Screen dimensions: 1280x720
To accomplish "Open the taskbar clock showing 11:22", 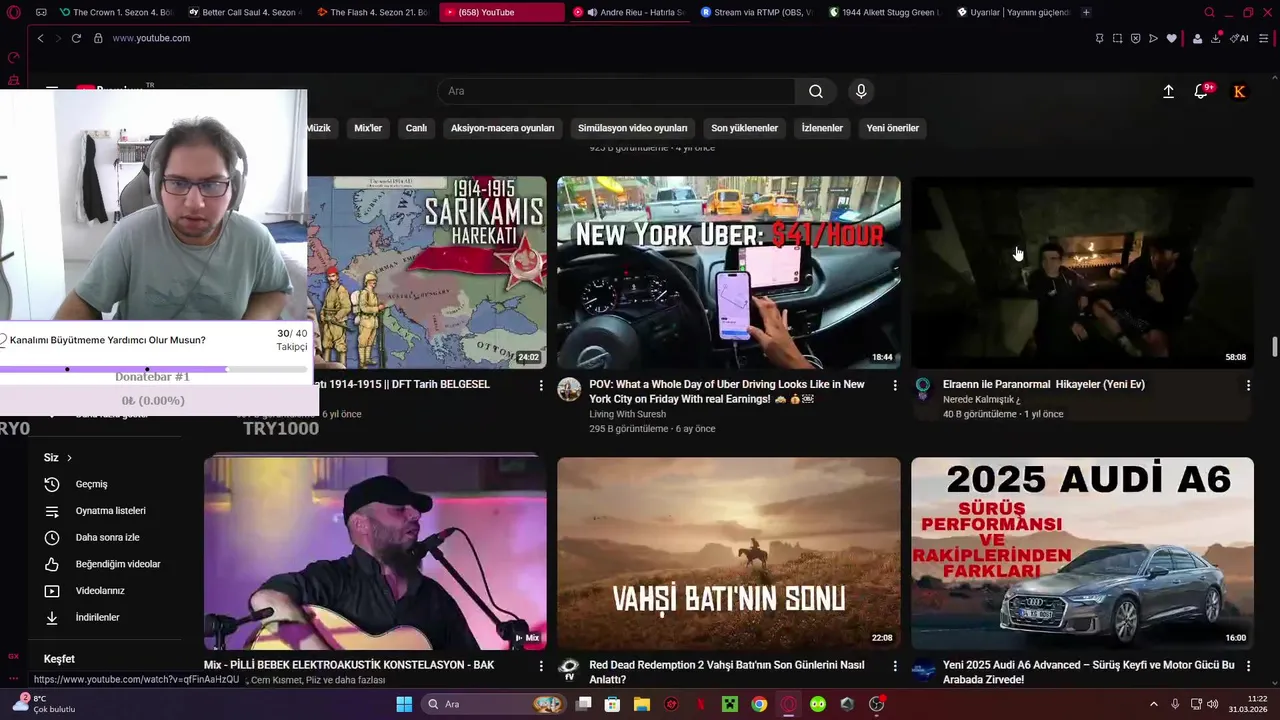I will click(1248, 704).
